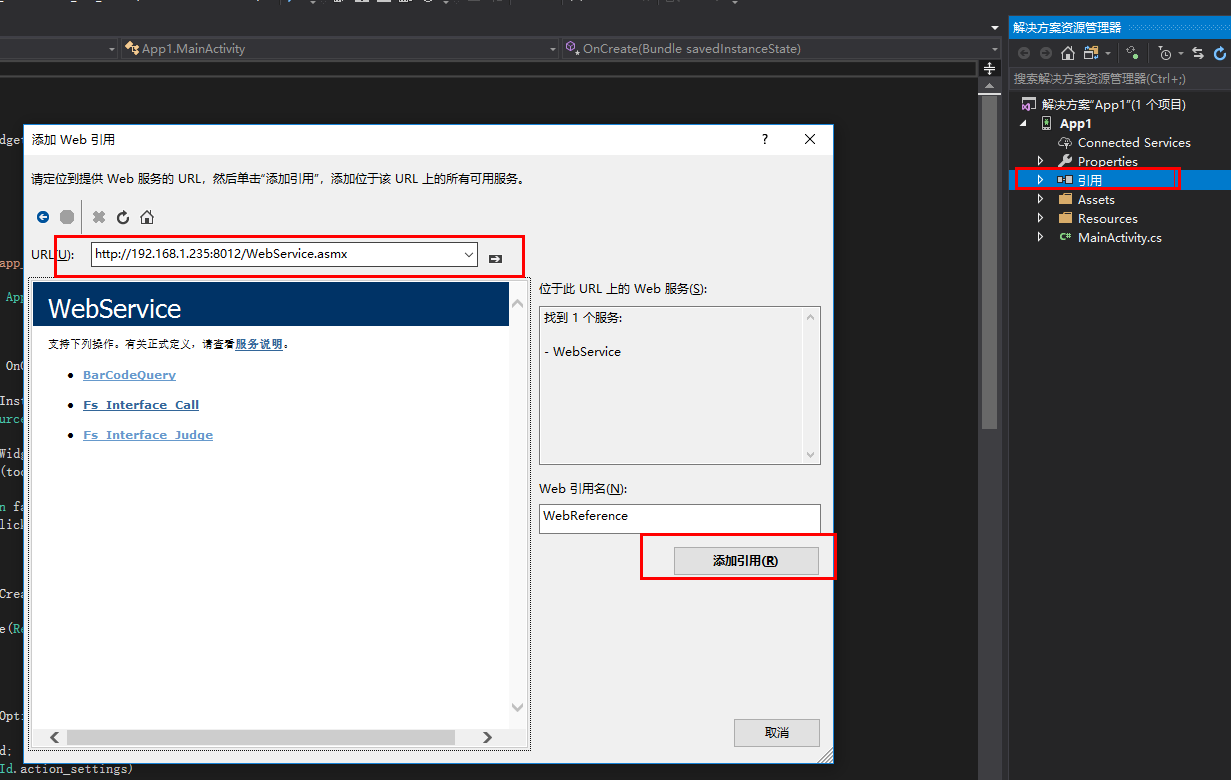Click the cloud icon beside Connected Services
This screenshot has height=780, width=1231.
click(1065, 143)
